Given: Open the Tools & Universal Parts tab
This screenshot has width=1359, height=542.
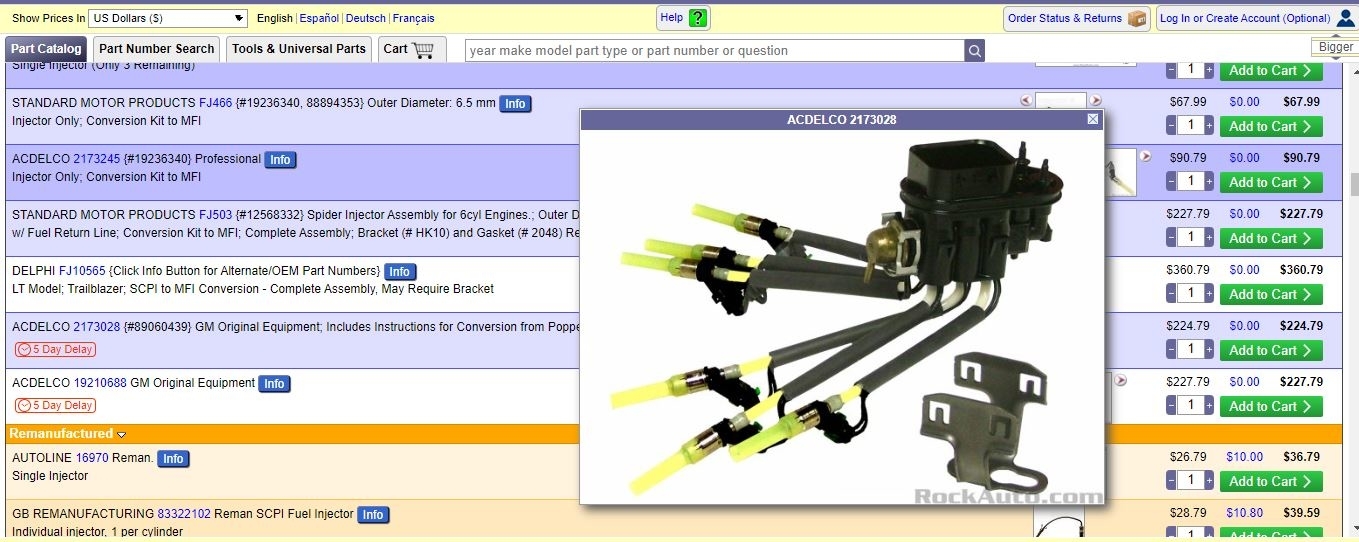Looking at the screenshot, I should coord(299,49).
